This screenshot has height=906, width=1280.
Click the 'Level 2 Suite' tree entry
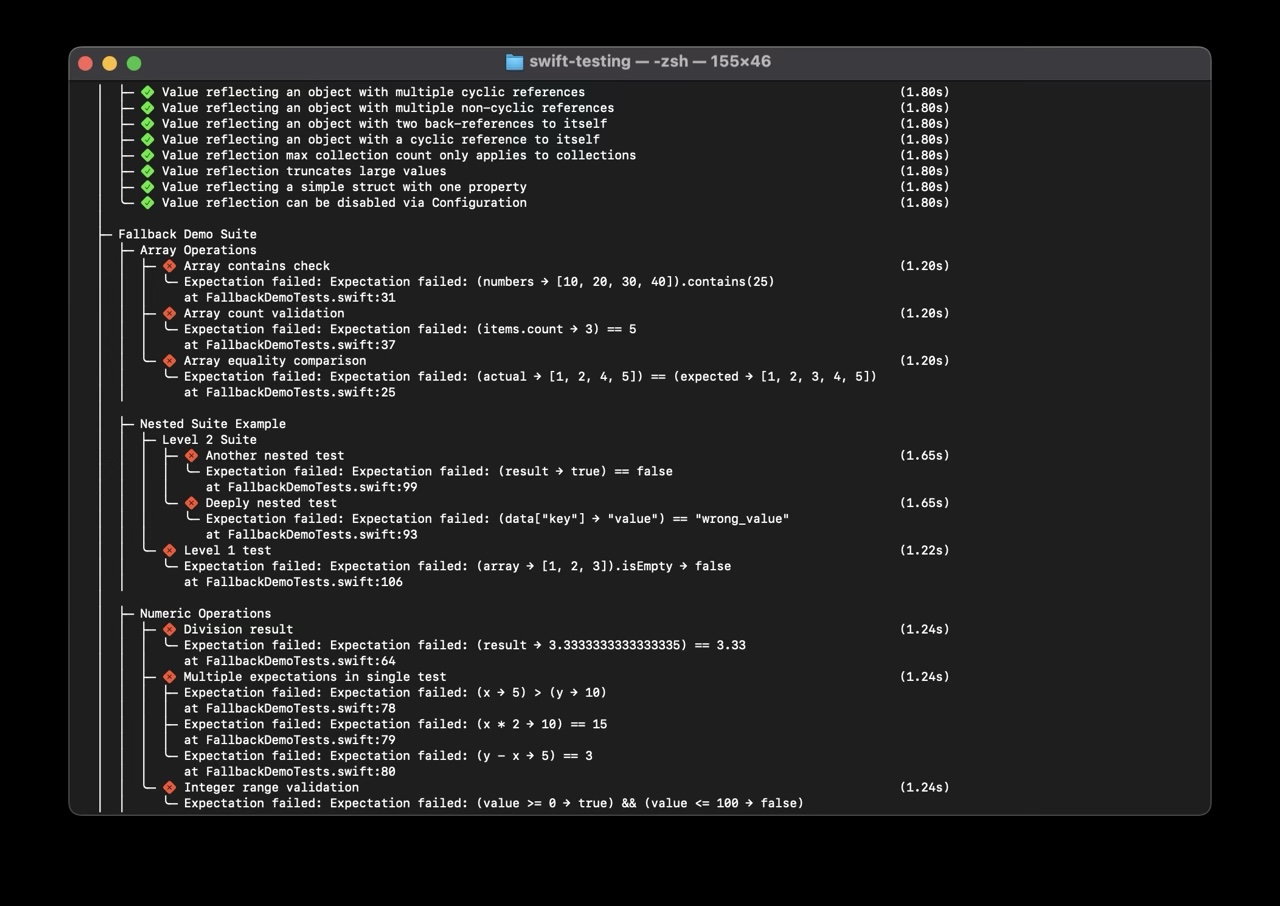point(209,440)
